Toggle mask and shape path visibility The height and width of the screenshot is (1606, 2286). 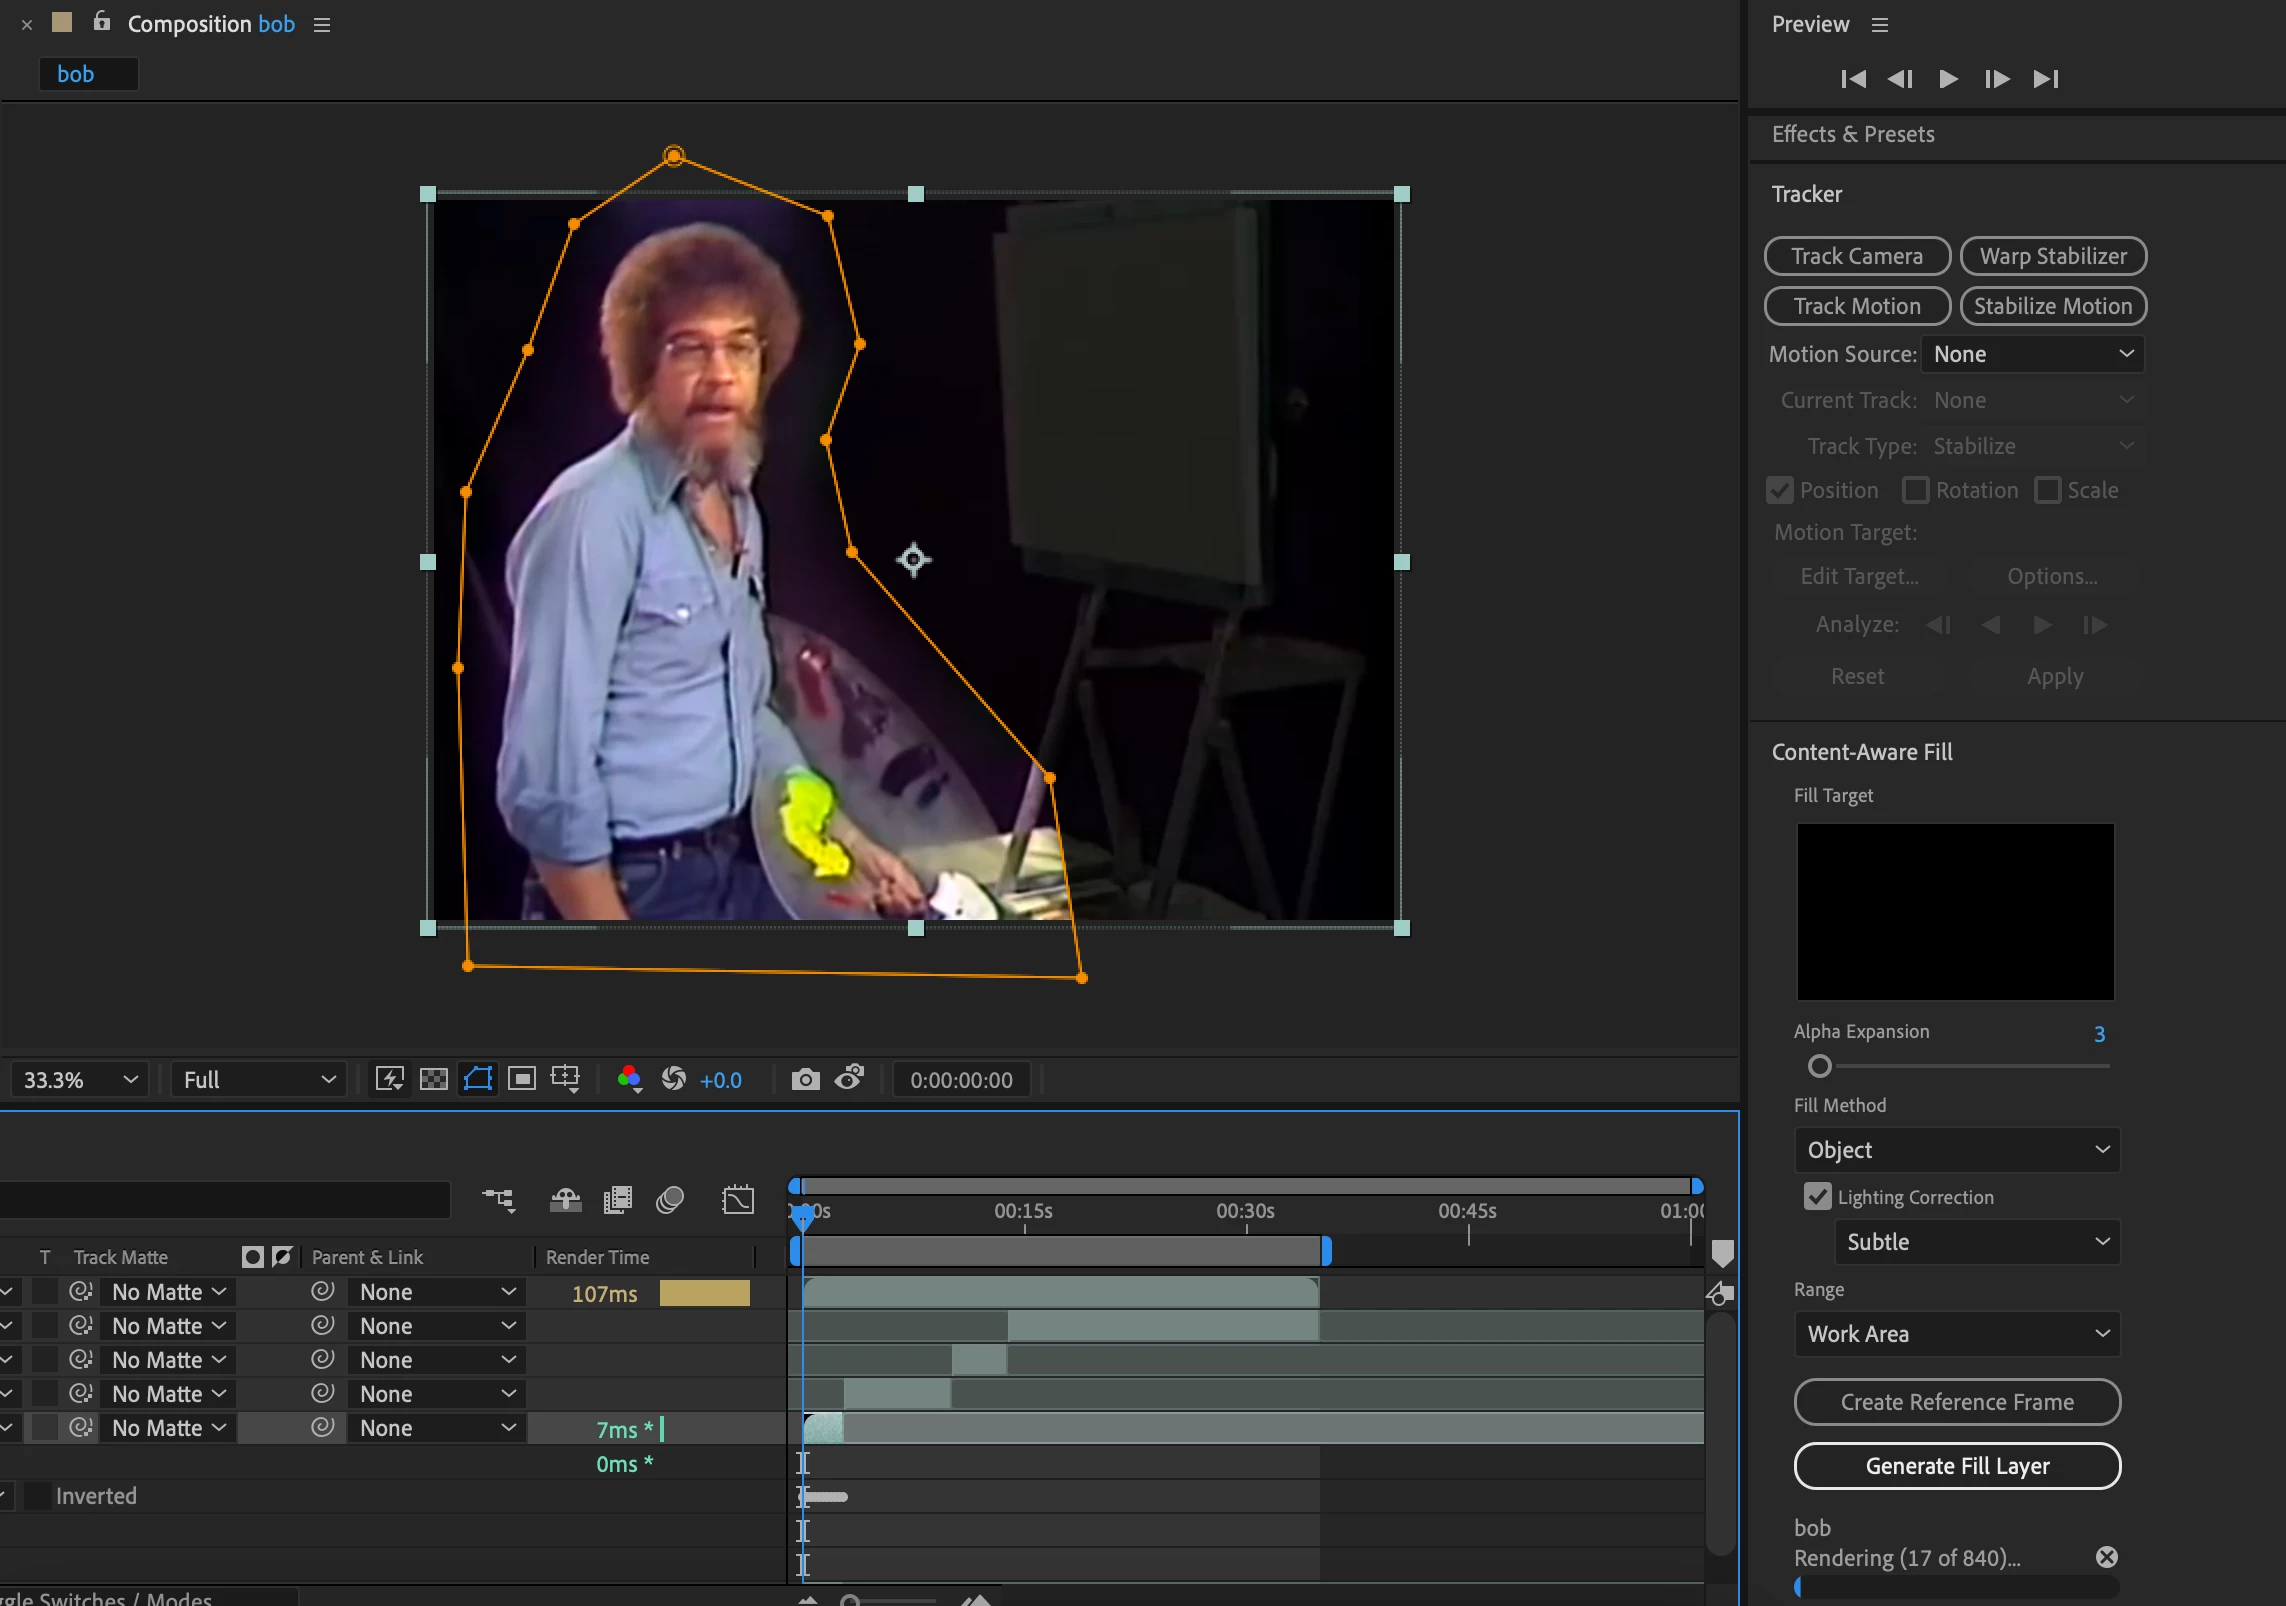[478, 1079]
